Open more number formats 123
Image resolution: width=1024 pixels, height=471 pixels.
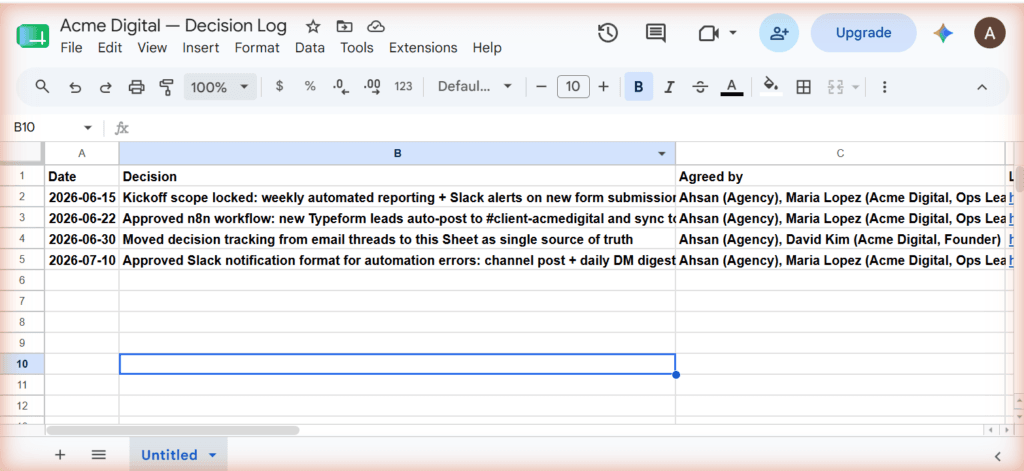coord(404,86)
